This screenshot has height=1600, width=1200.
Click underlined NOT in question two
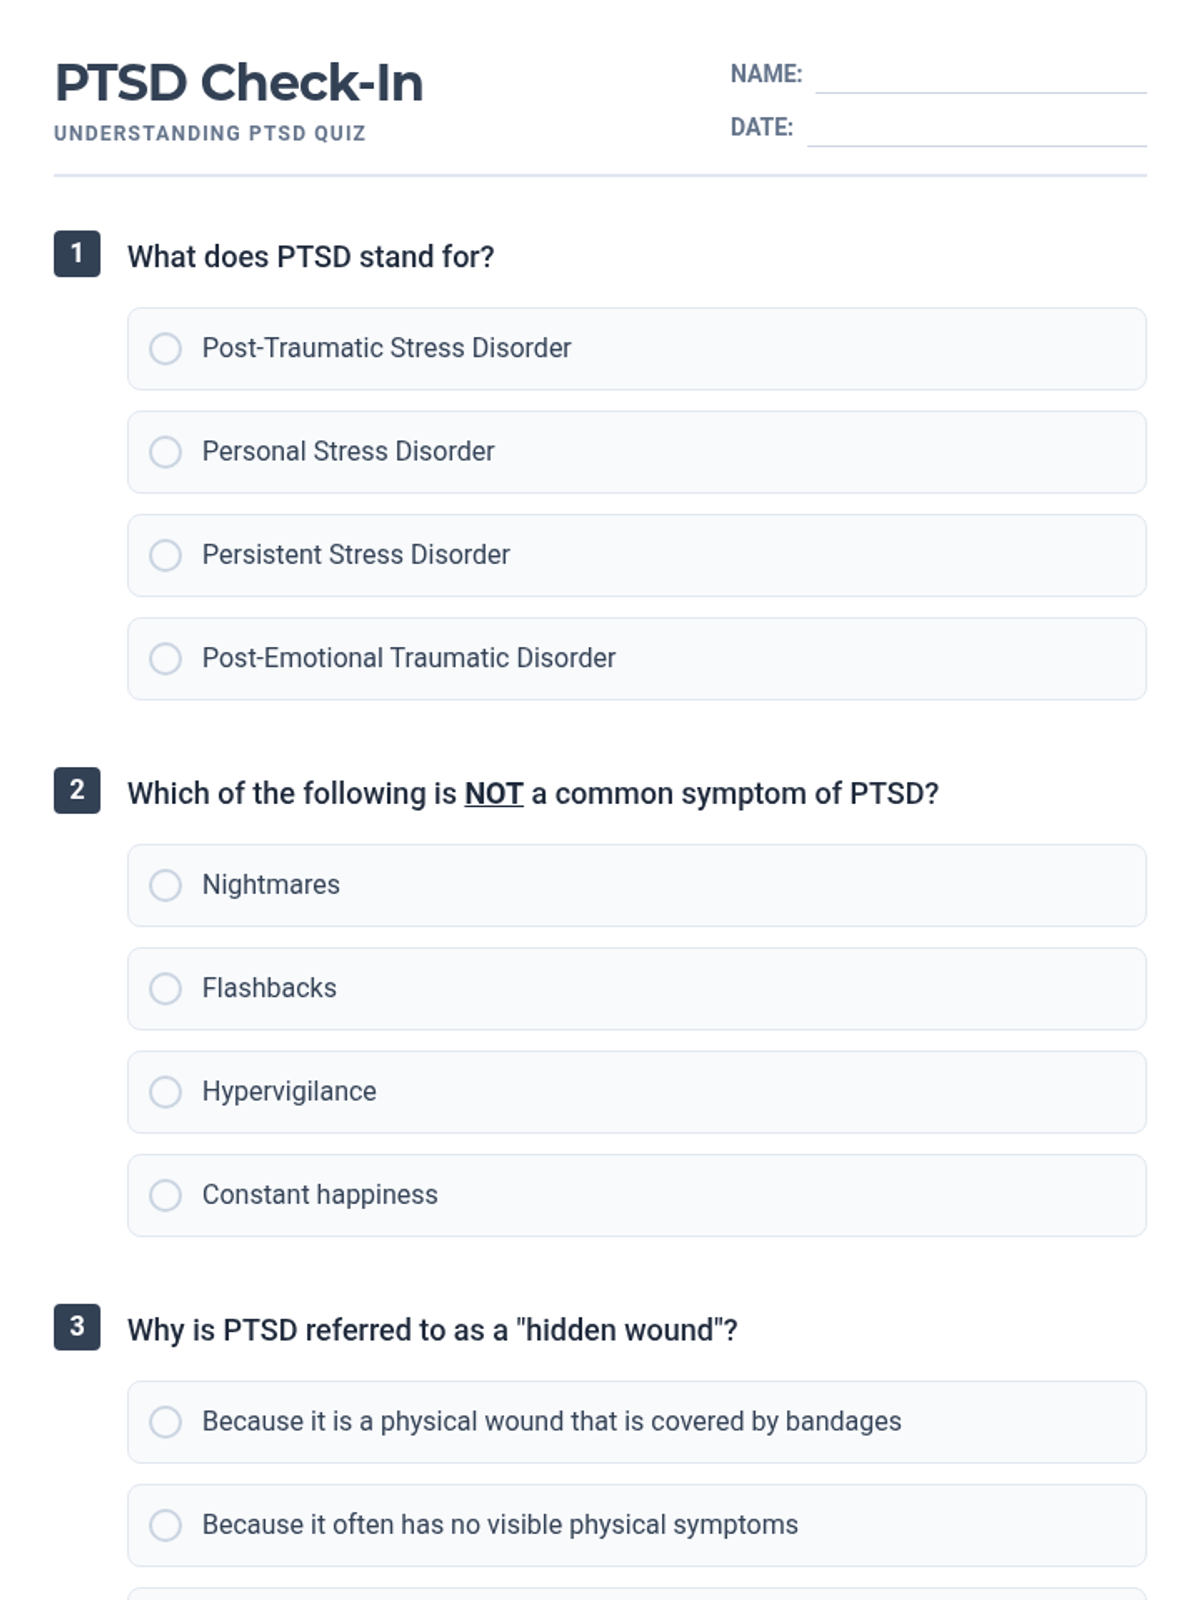coord(494,794)
